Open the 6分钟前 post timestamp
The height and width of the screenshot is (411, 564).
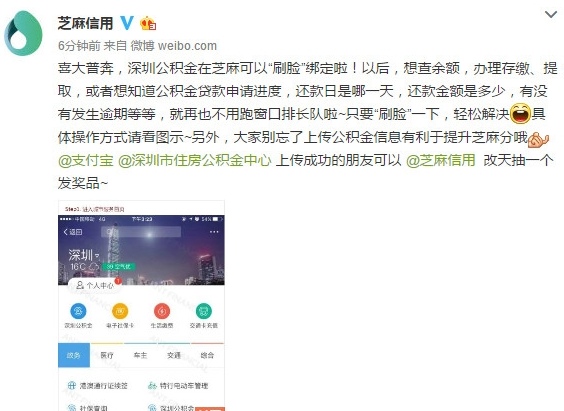point(79,46)
